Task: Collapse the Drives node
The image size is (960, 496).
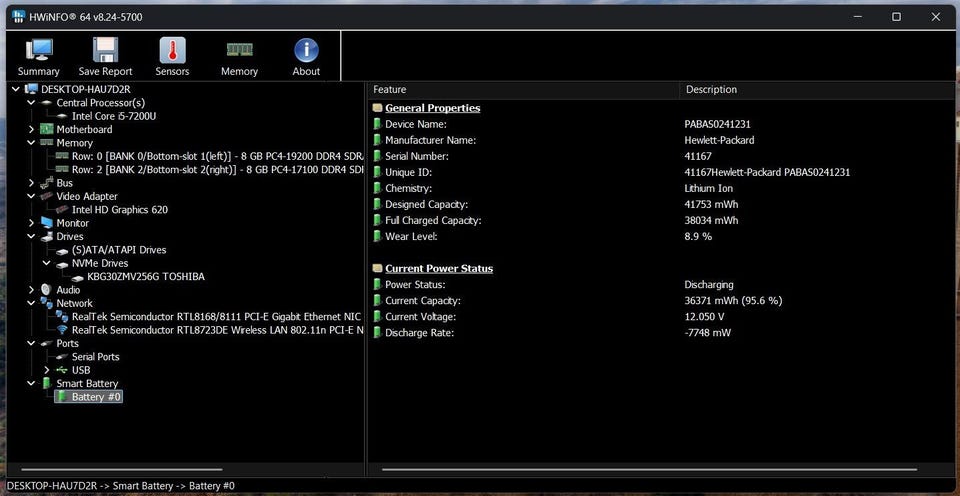Action: 31,236
